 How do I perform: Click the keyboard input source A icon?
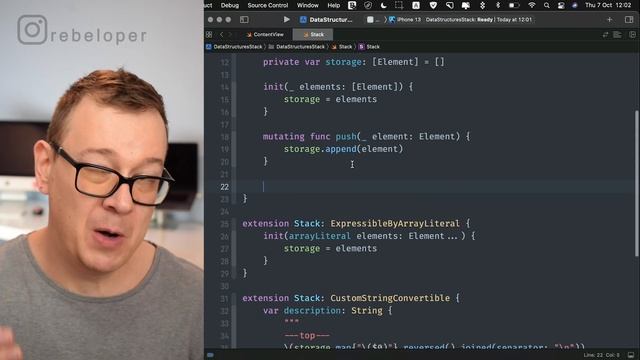[x=416, y=5]
